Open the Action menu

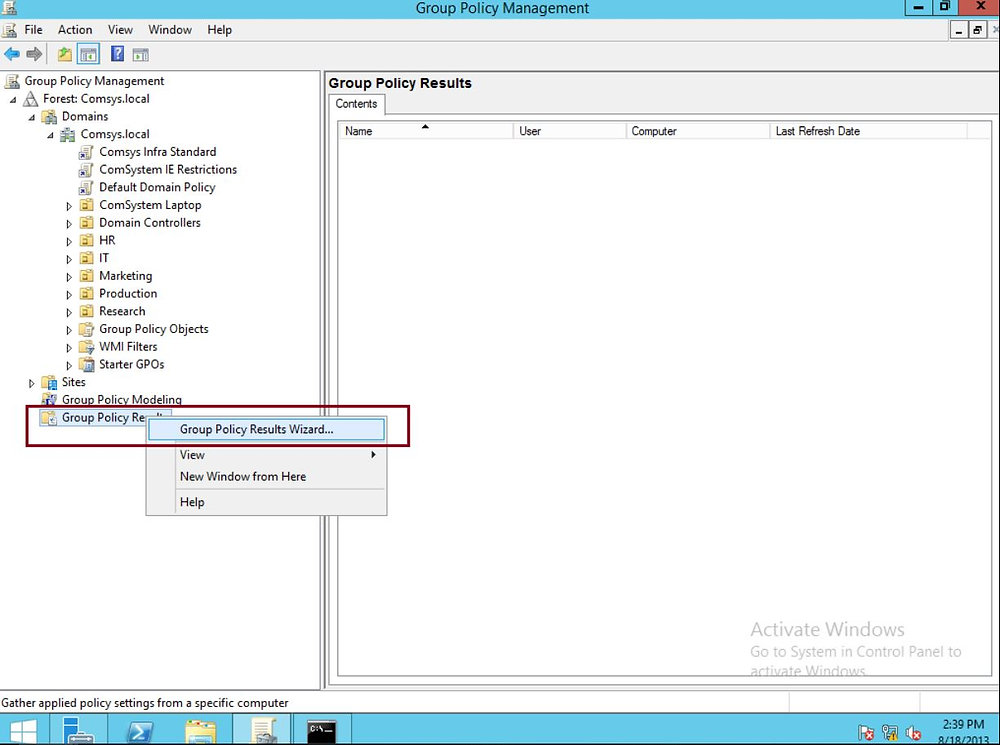pos(75,29)
